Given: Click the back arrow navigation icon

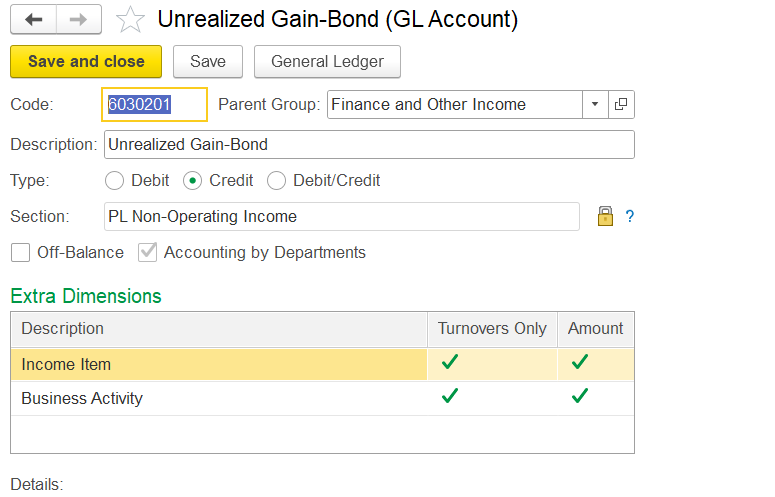Looking at the screenshot, I should pyautogui.click(x=34, y=19).
